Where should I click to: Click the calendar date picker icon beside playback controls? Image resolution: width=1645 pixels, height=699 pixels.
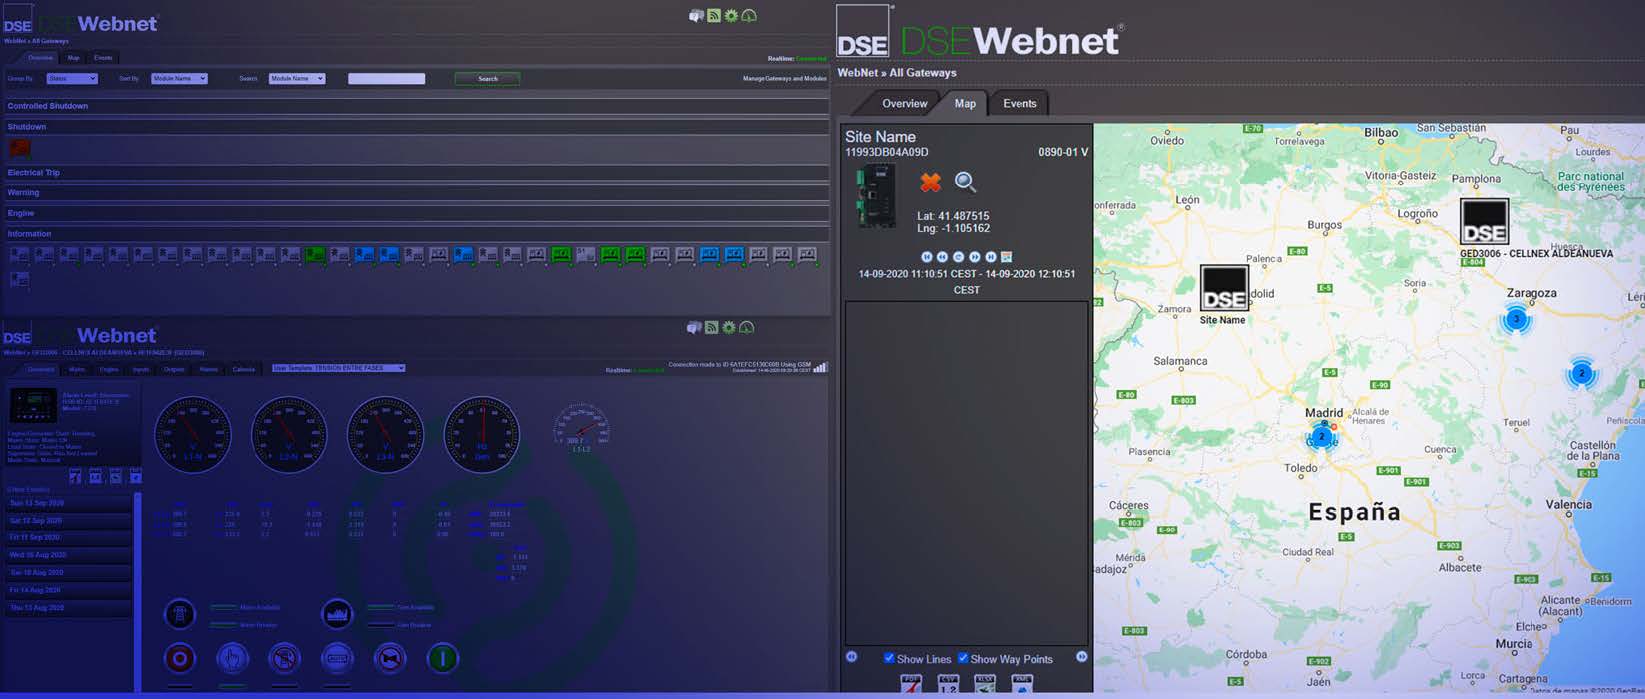point(1007,257)
